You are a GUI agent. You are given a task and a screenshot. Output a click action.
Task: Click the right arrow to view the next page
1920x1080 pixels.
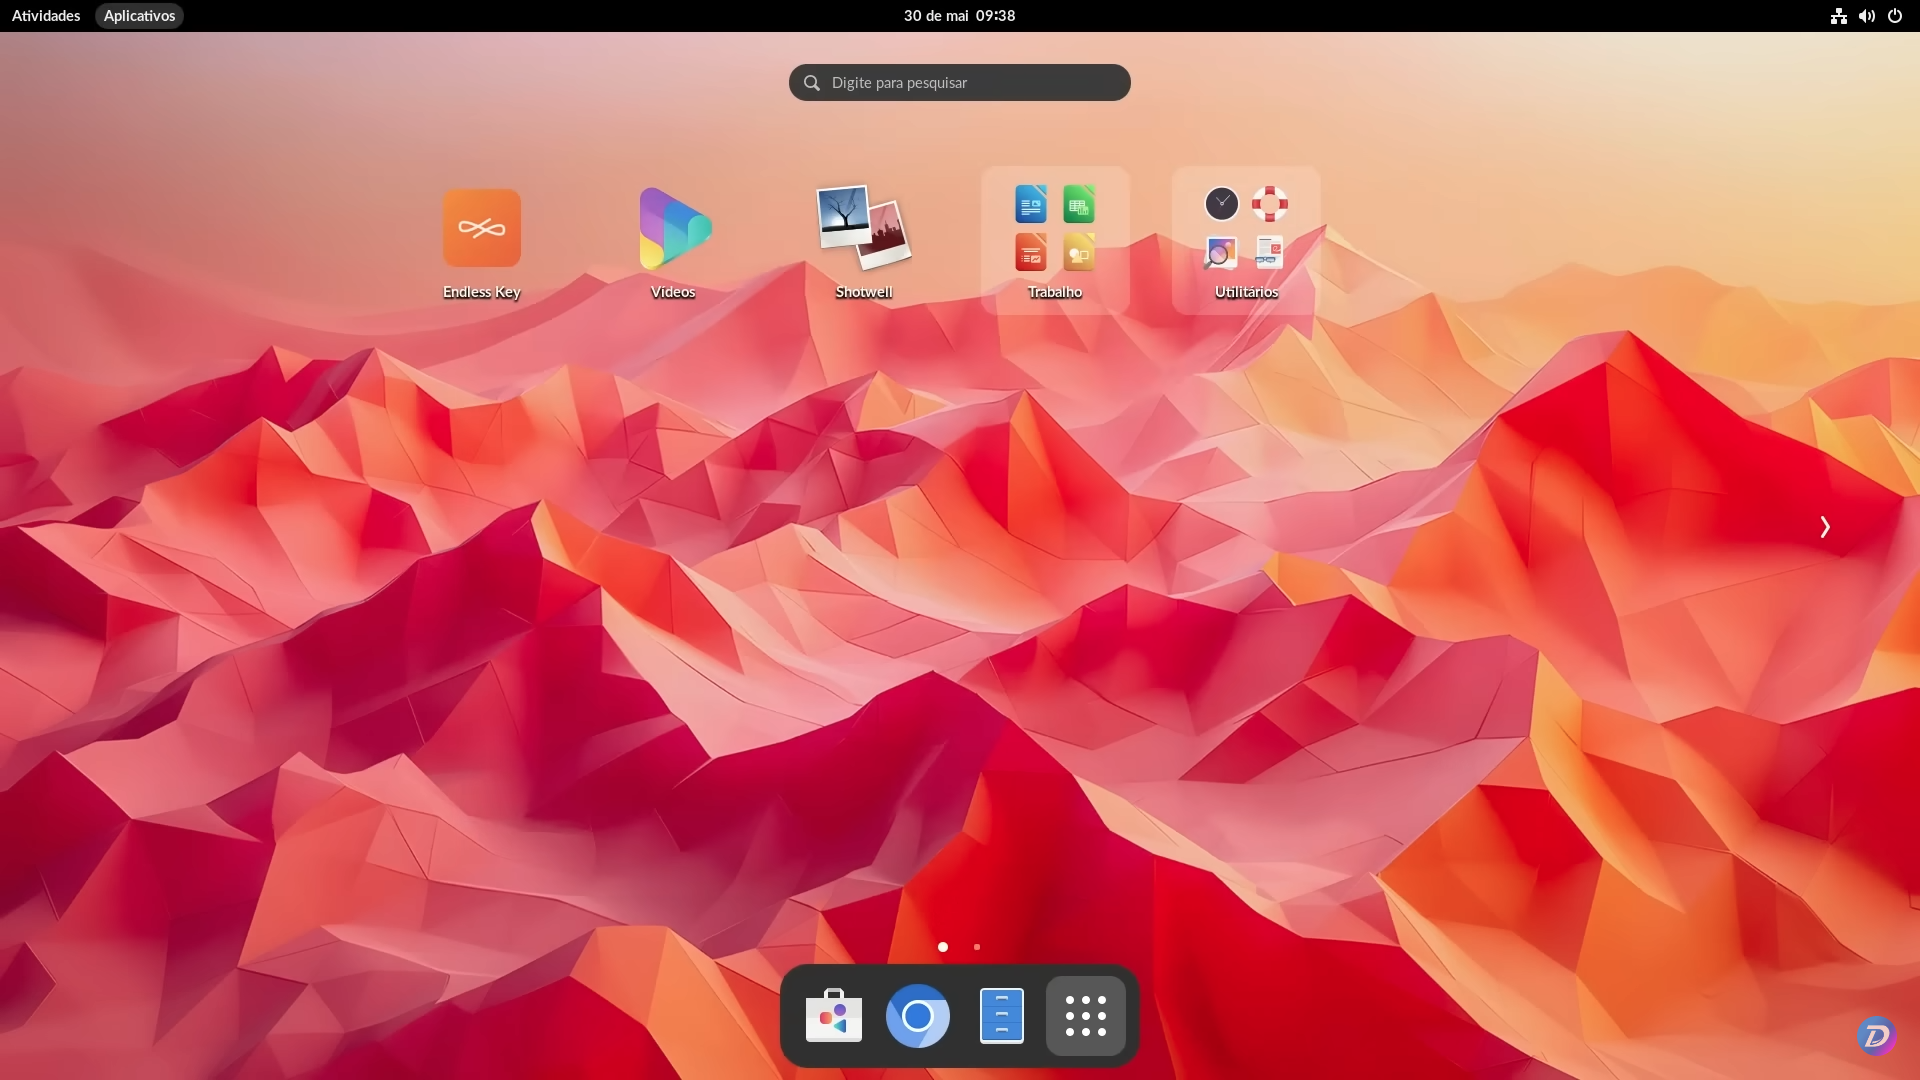point(1824,526)
